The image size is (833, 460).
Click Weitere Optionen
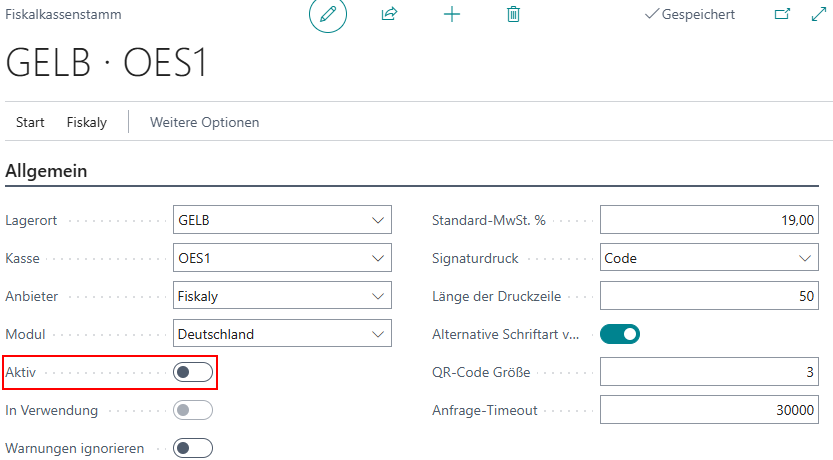[x=204, y=122]
